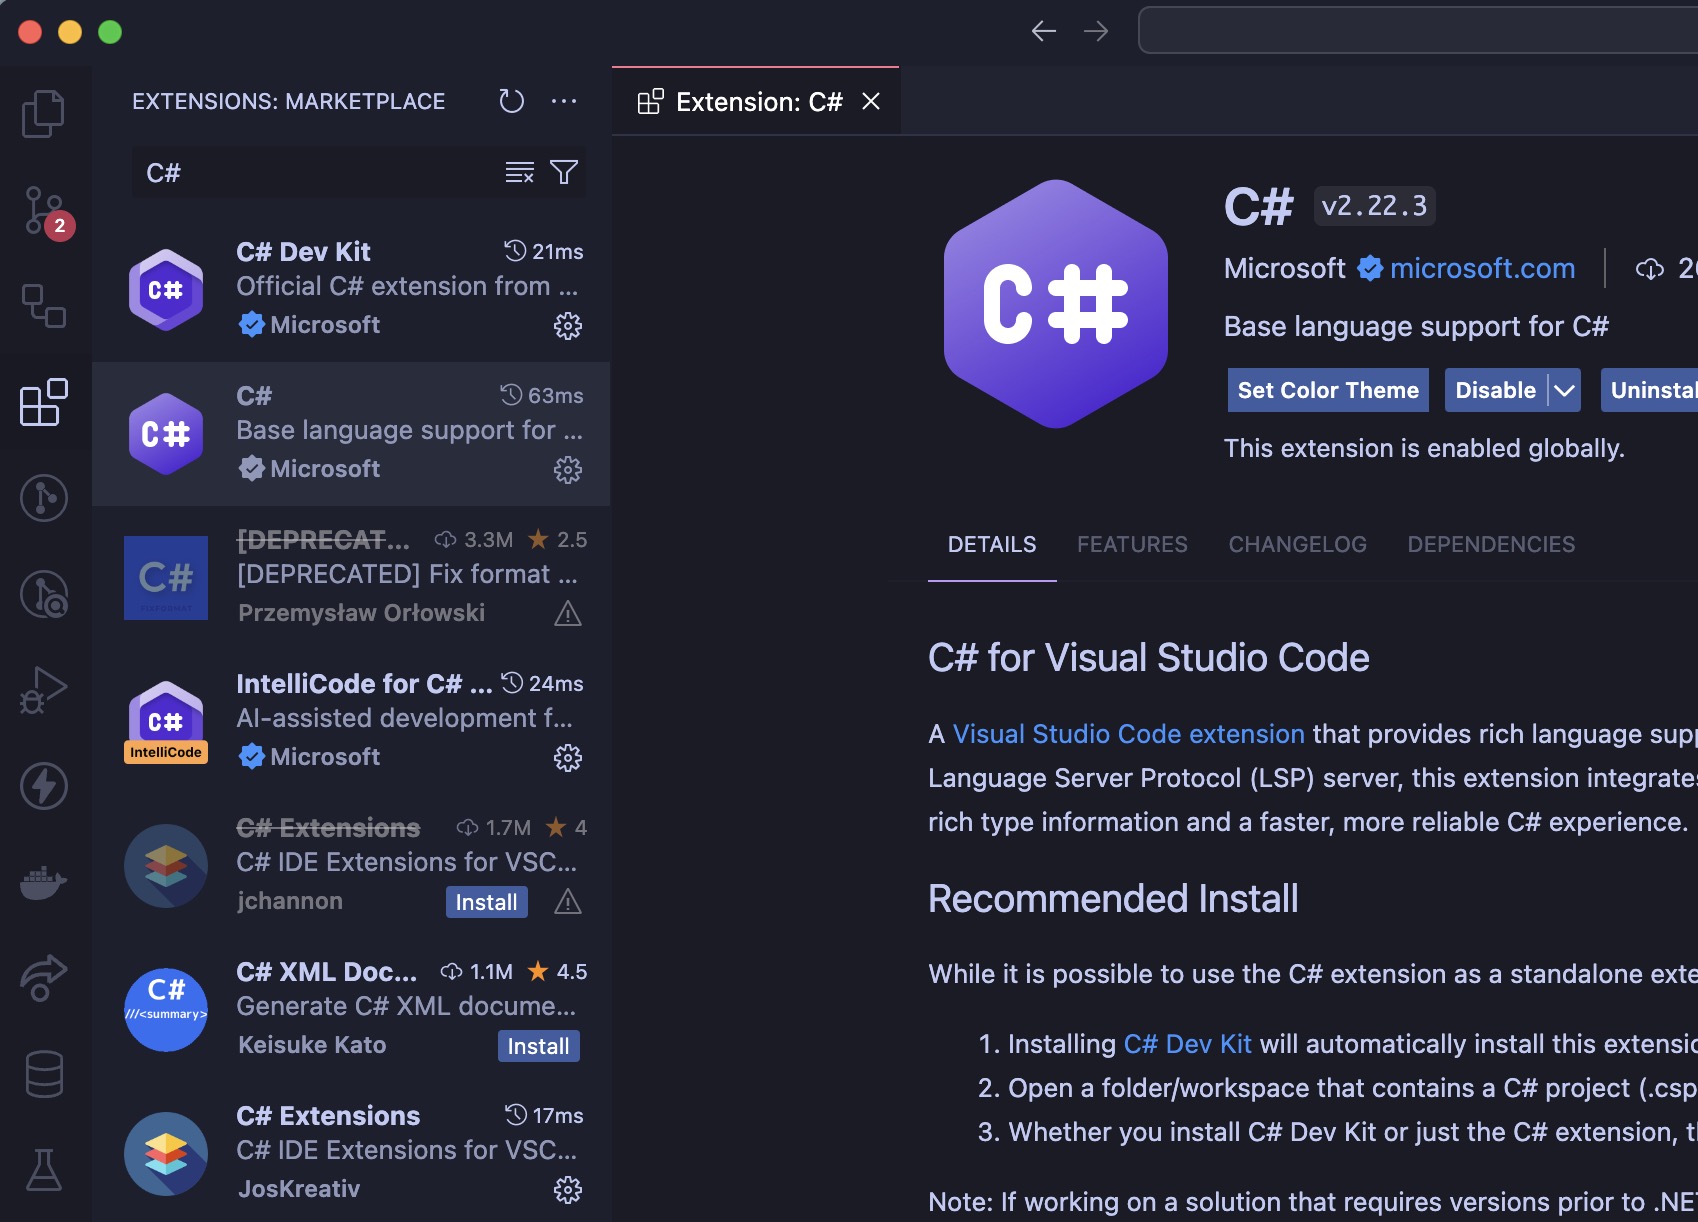The width and height of the screenshot is (1698, 1222).
Task: Open the lightning bolt activity bar view
Action: (x=44, y=786)
